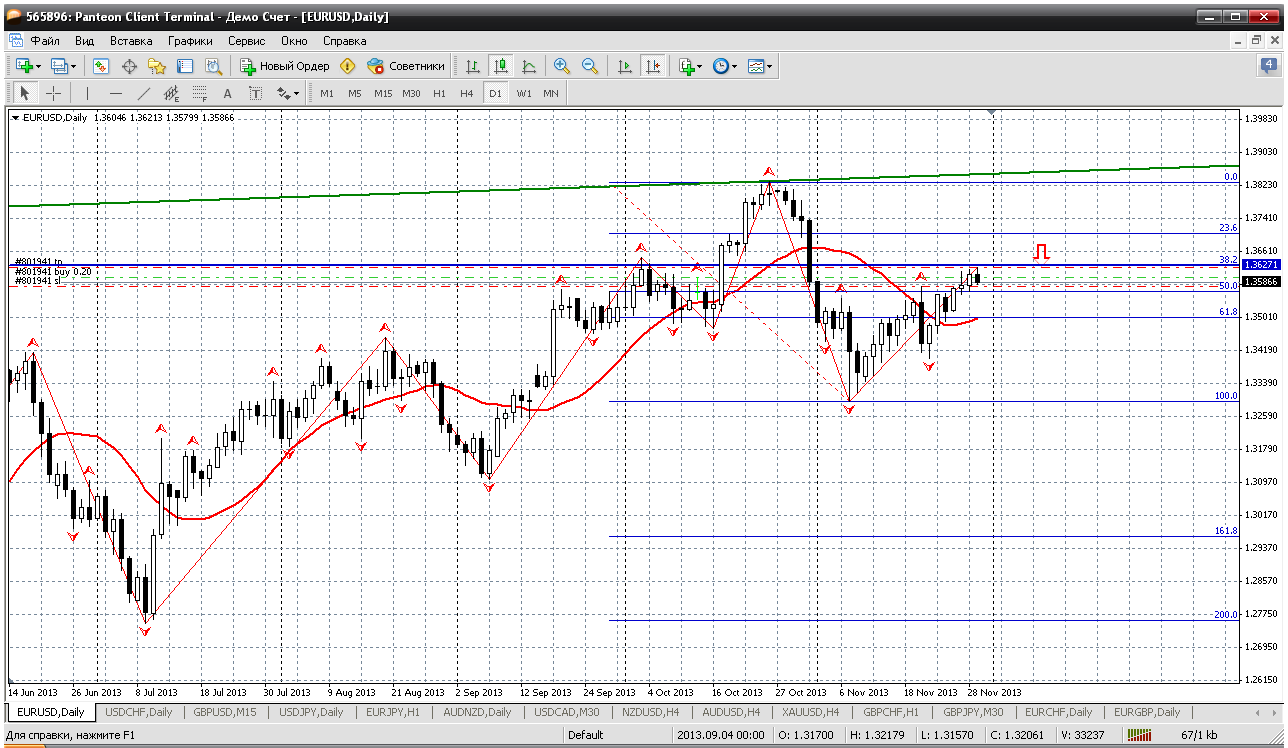The width and height of the screenshot is (1288, 748).
Task: Open the Market Watch window icon
Action: tap(101, 66)
